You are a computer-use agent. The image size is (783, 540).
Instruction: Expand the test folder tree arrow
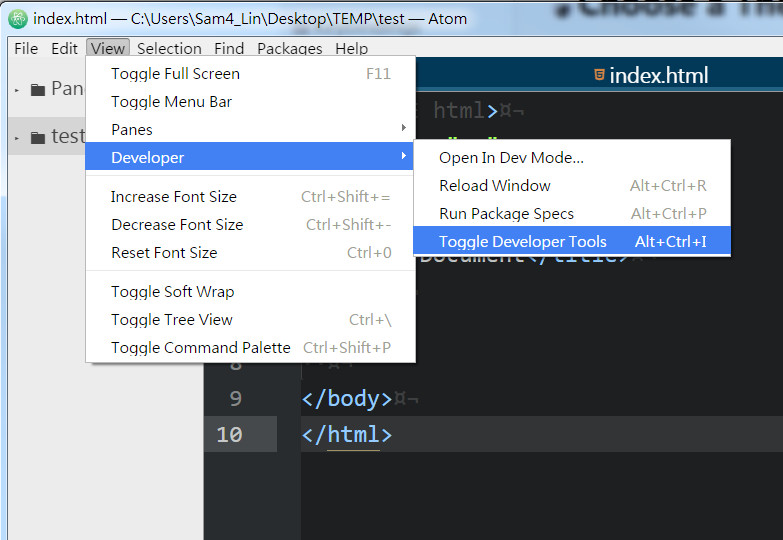[17, 138]
